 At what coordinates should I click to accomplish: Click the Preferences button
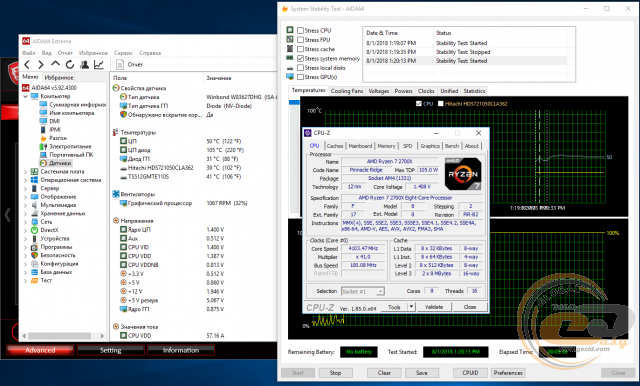click(x=508, y=373)
